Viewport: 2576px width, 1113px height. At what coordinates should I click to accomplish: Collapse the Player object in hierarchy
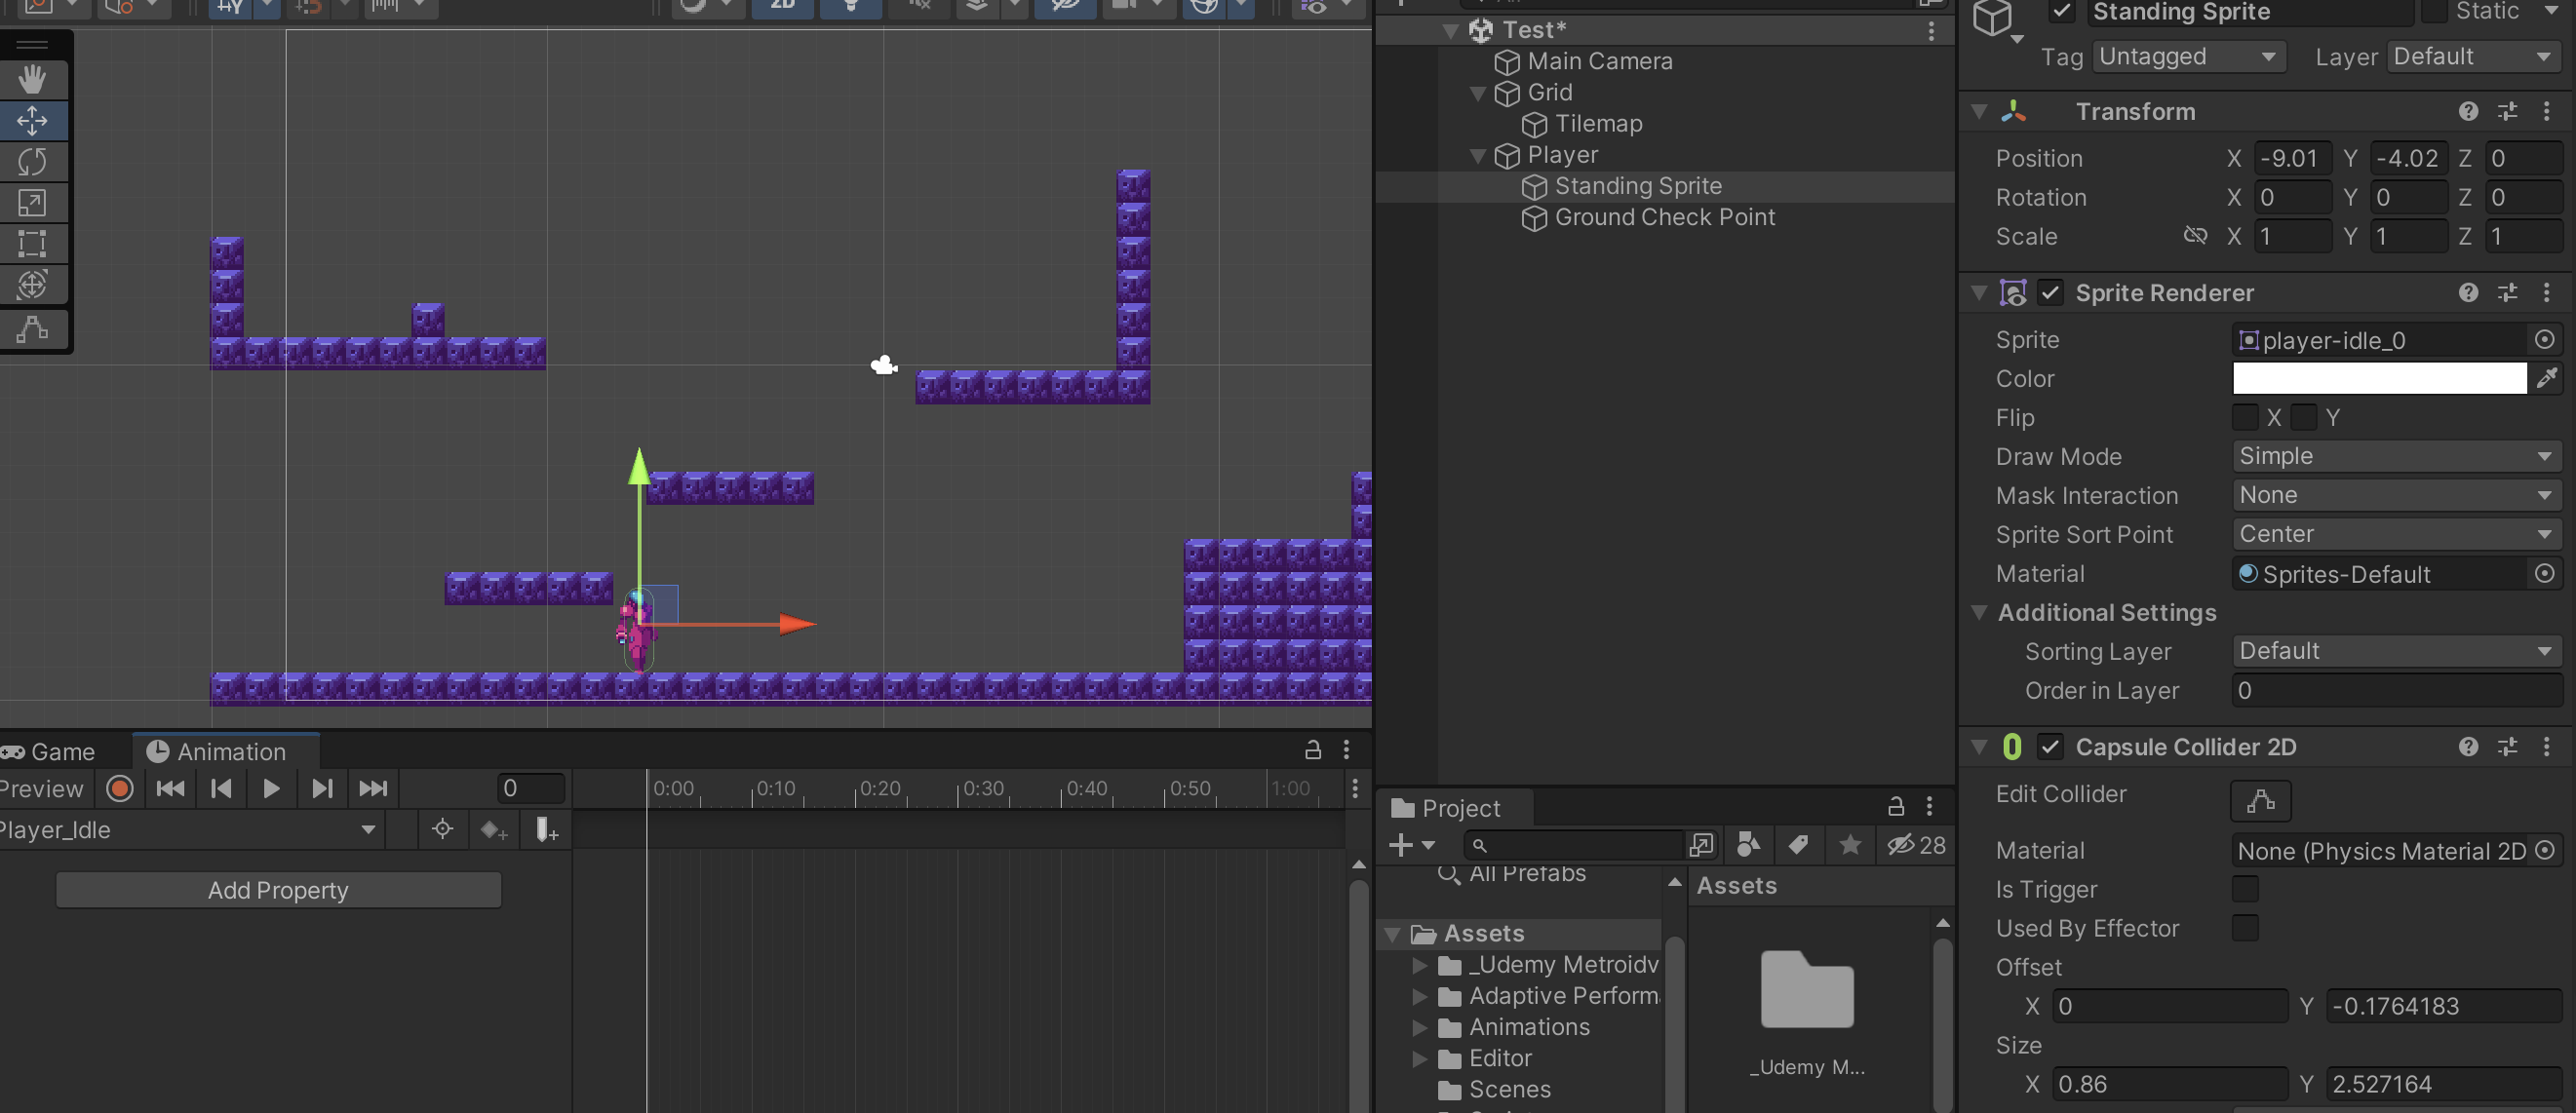[1477, 155]
